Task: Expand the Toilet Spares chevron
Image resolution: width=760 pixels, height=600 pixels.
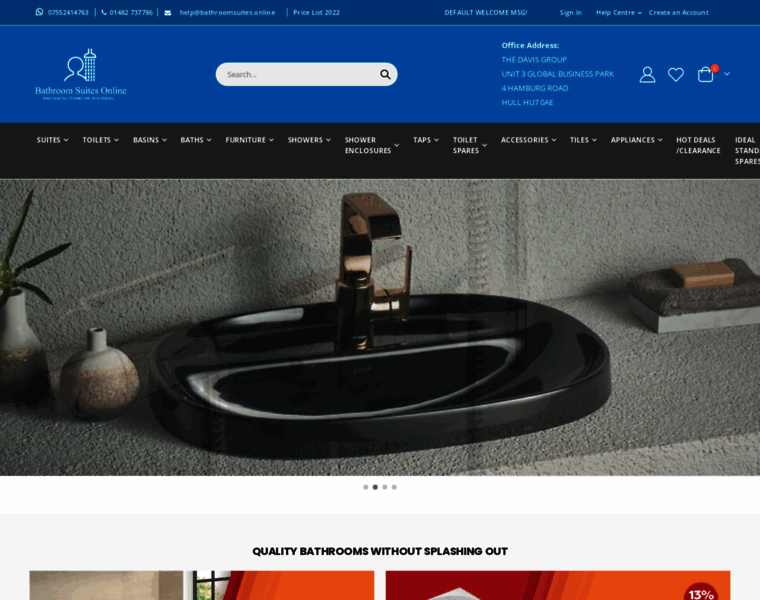Action: tap(484, 145)
